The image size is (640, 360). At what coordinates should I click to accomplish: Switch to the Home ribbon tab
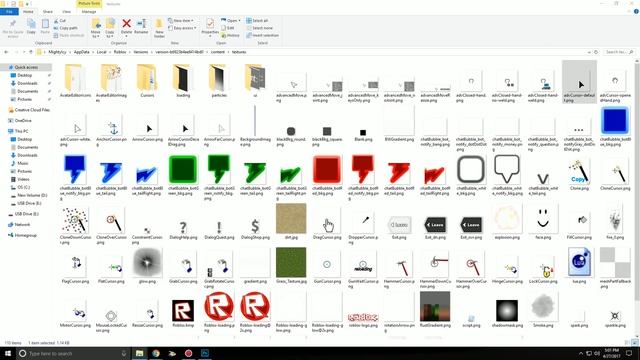click(x=28, y=12)
